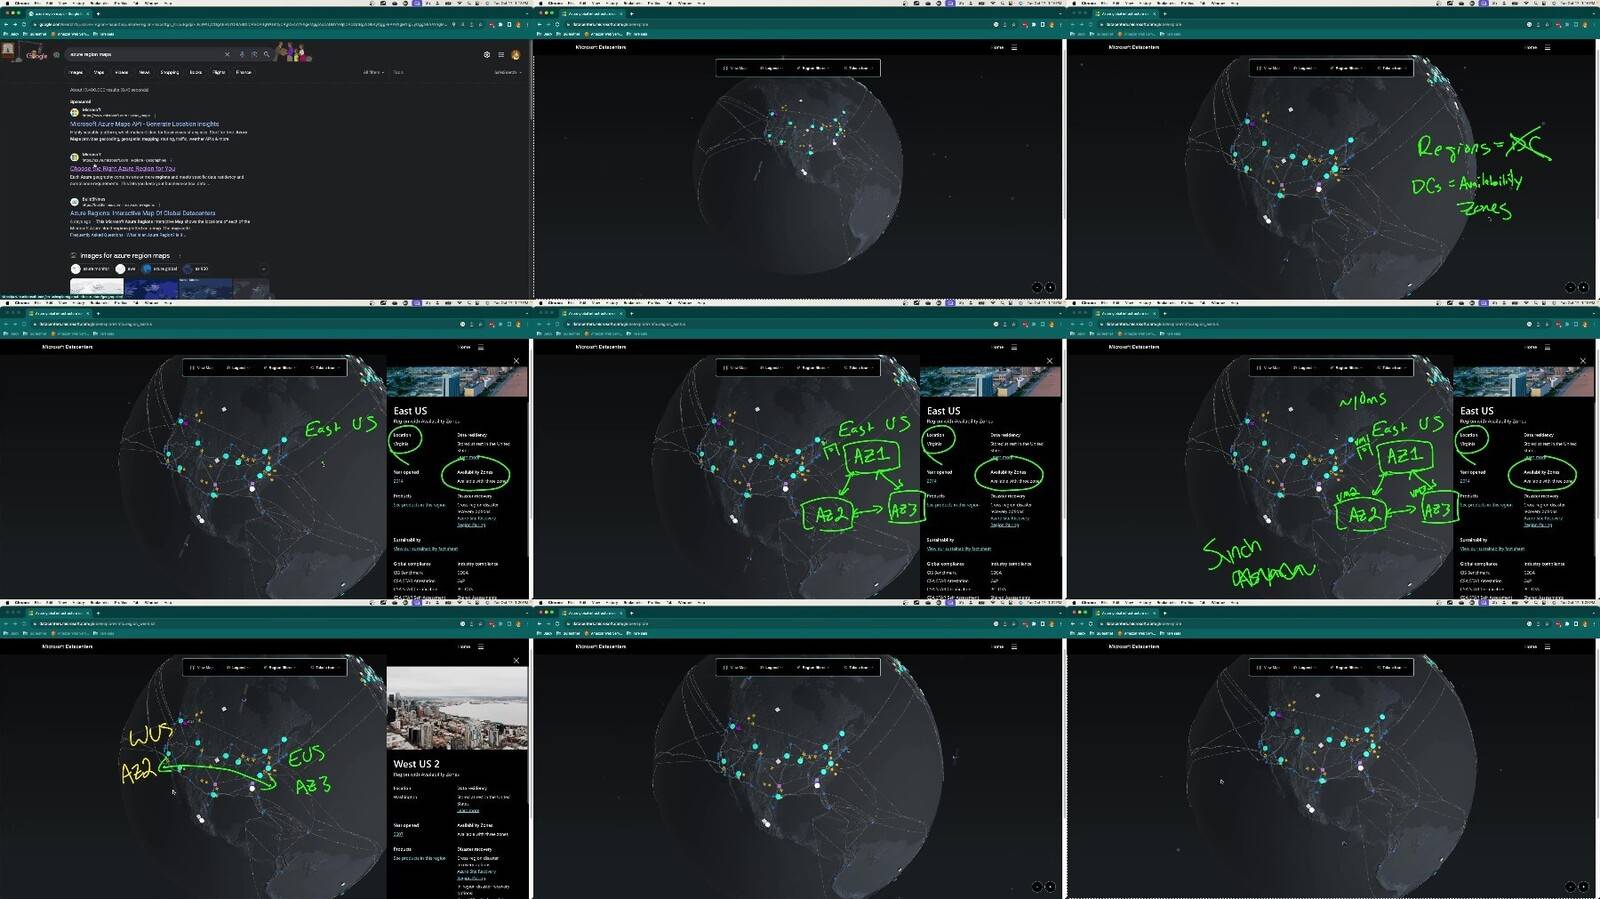Viewport: 1600px width, 899px height.
Task: Click the Google Lens image search icon
Action: pos(254,54)
